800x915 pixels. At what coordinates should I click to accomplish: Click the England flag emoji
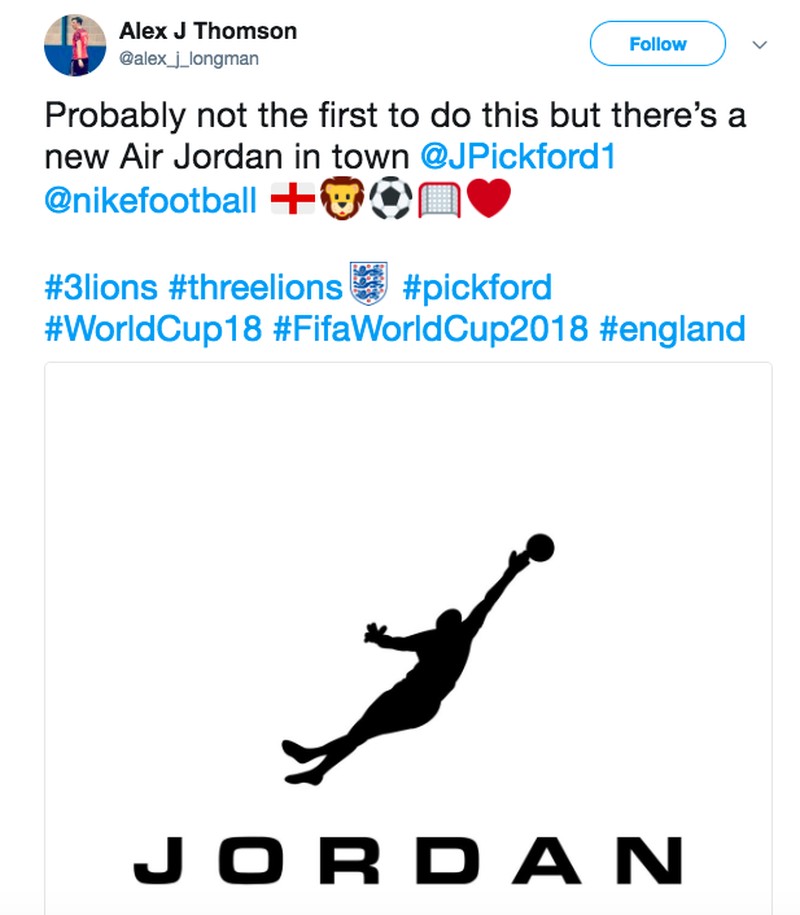click(293, 200)
